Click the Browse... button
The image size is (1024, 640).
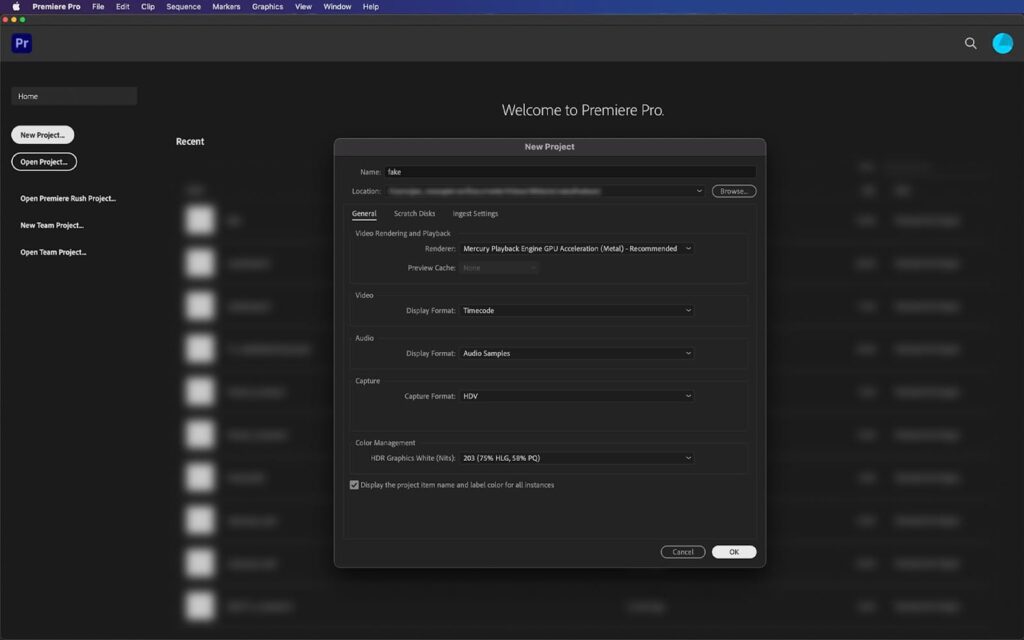point(734,191)
